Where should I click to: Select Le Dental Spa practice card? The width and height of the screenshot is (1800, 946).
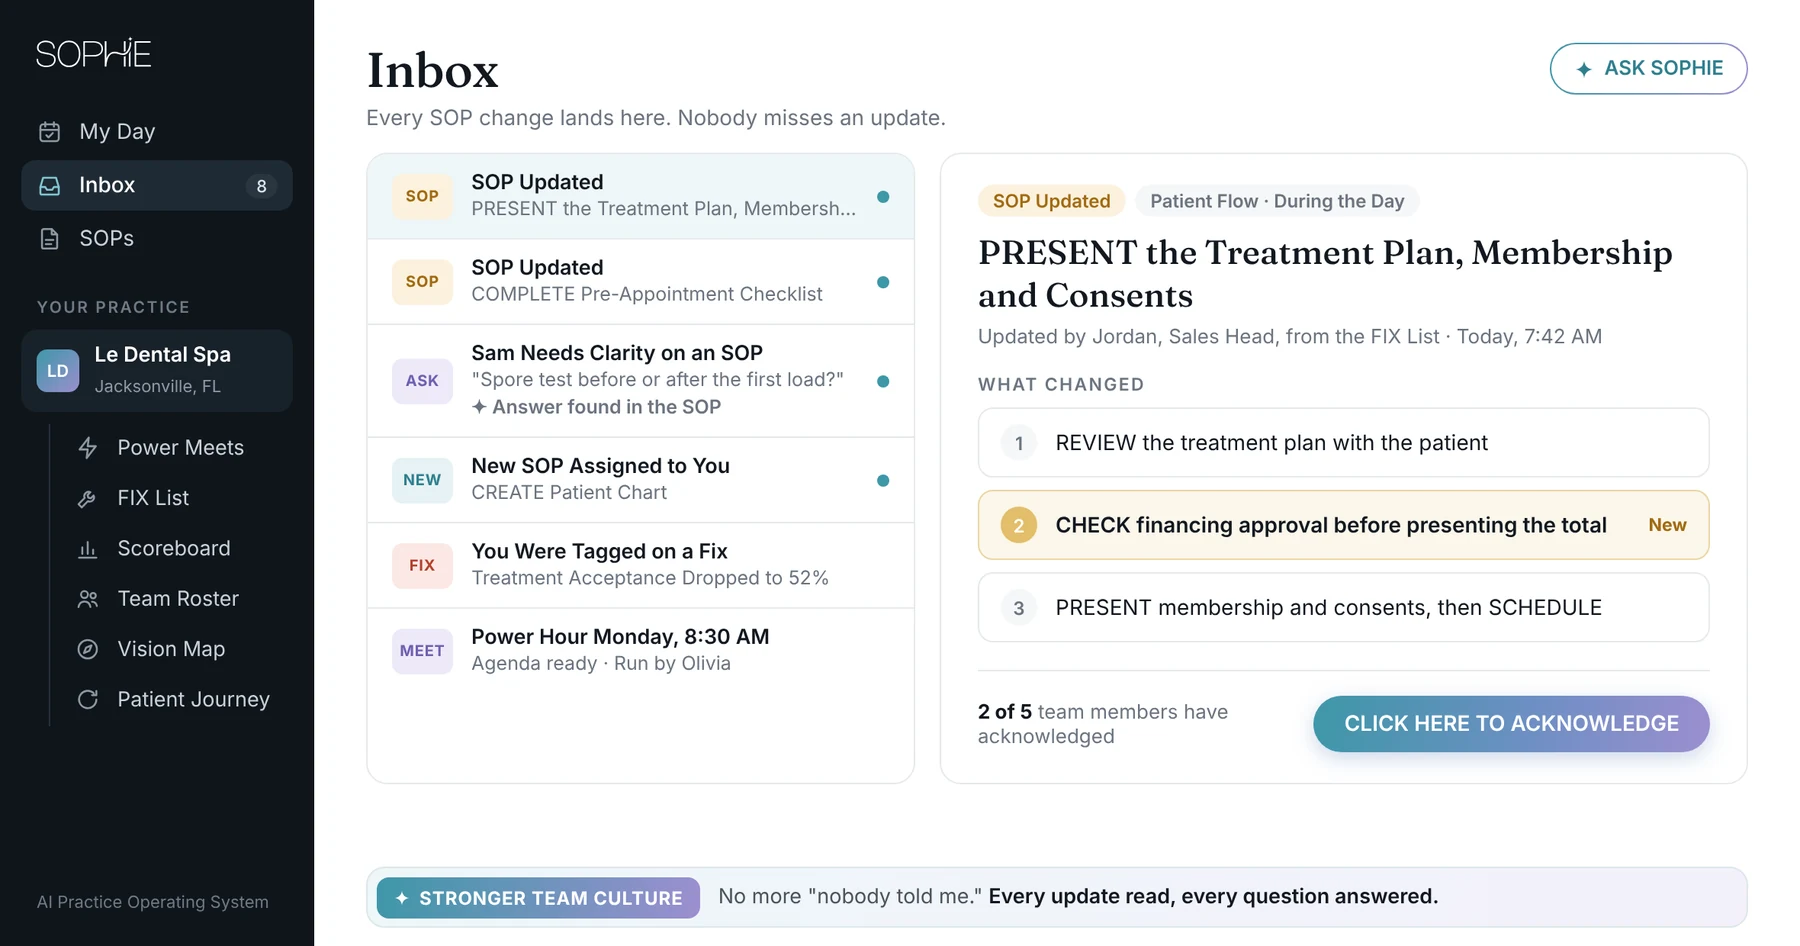click(x=157, y=371)
